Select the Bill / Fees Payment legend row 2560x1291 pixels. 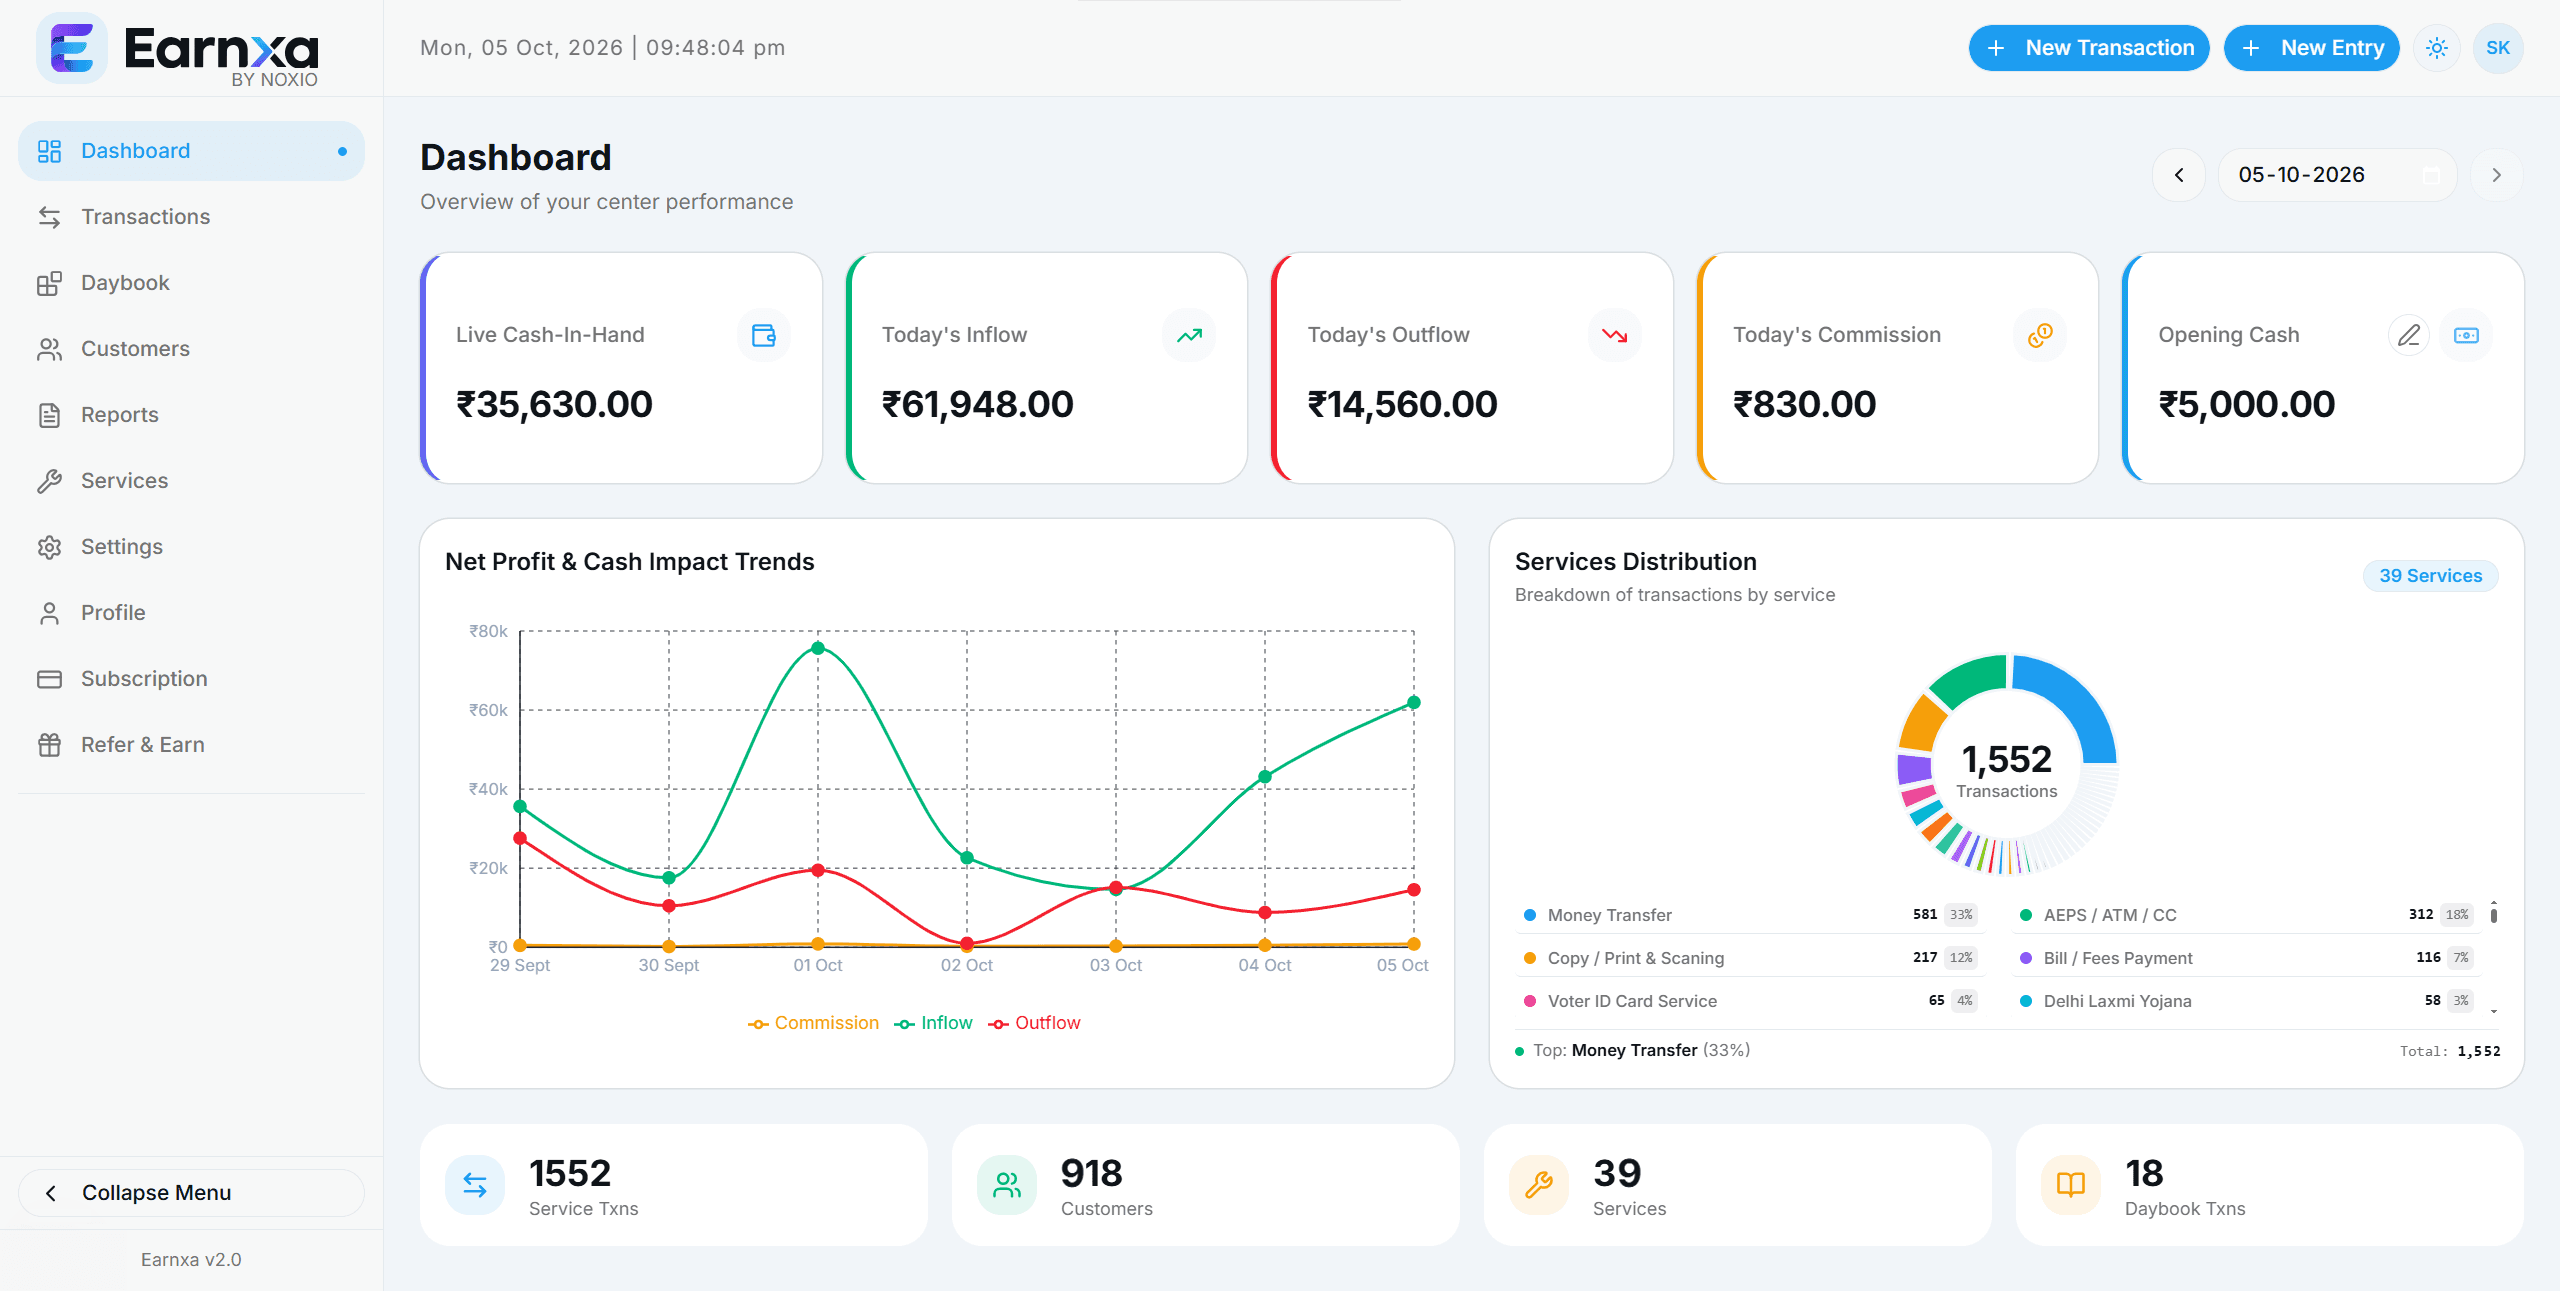point(2245,958)
